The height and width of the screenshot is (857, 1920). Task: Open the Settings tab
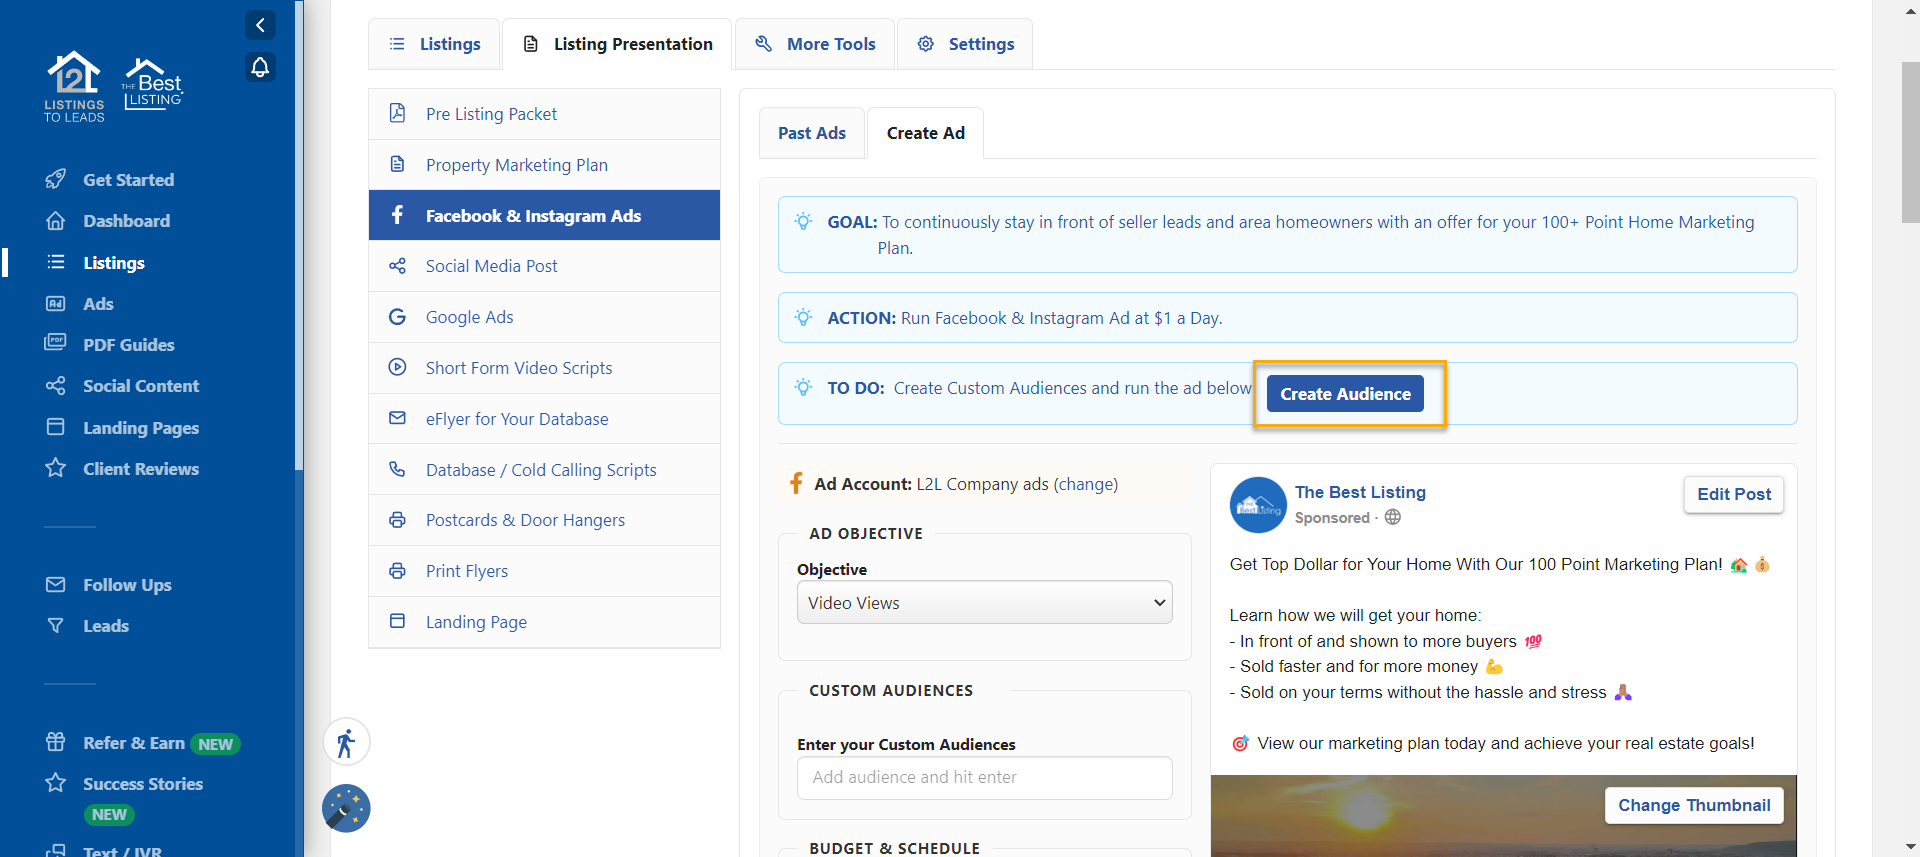tap(965, 44)
